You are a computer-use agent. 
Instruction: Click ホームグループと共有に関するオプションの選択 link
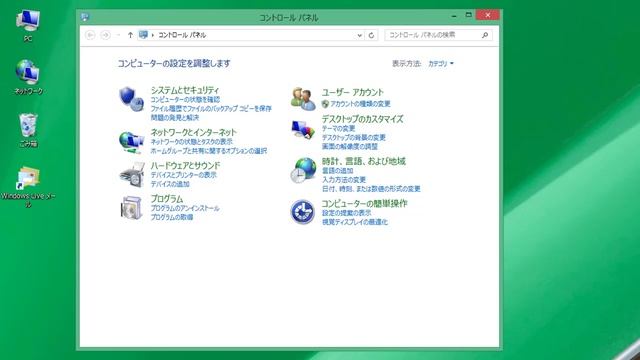(x=209, y=151)
